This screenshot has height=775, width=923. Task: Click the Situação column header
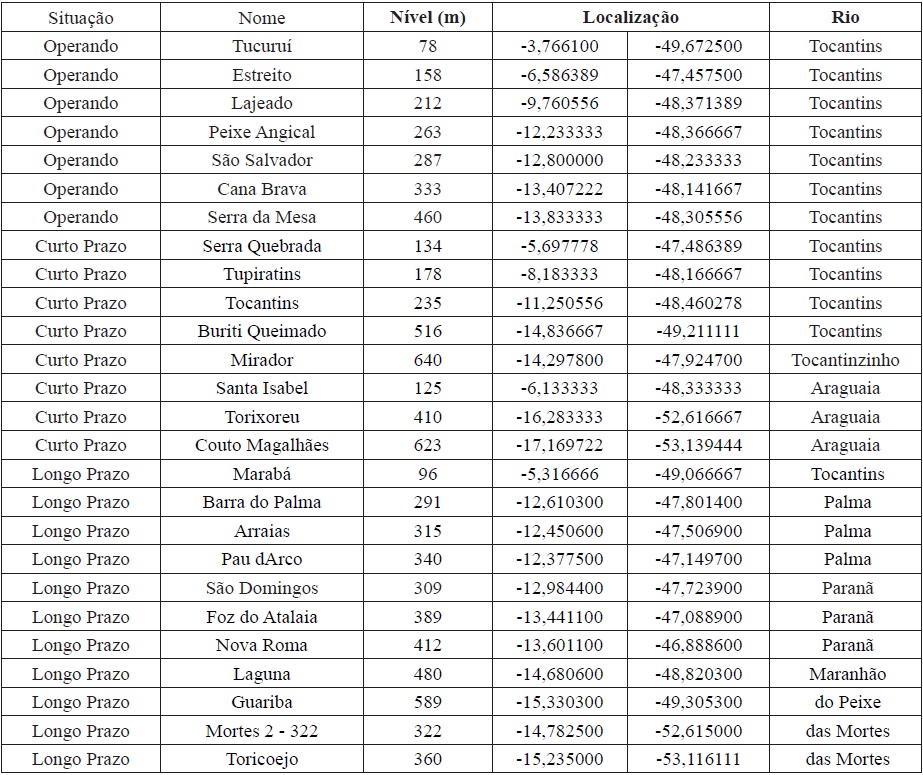pos(80,18)
